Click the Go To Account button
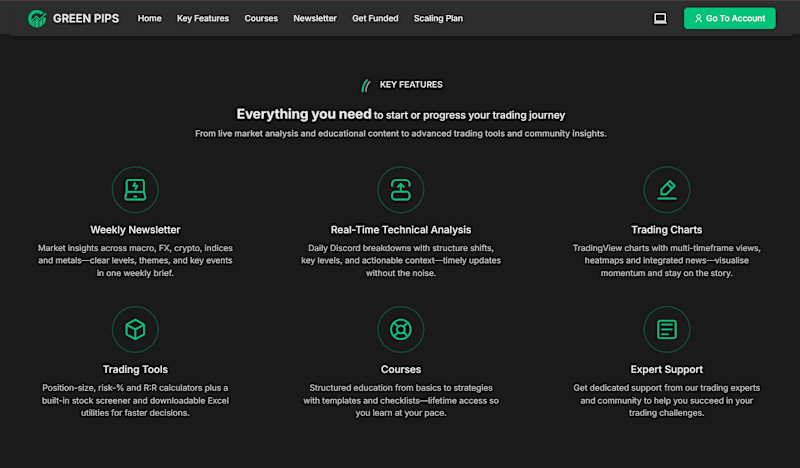 tap(730, 18)
